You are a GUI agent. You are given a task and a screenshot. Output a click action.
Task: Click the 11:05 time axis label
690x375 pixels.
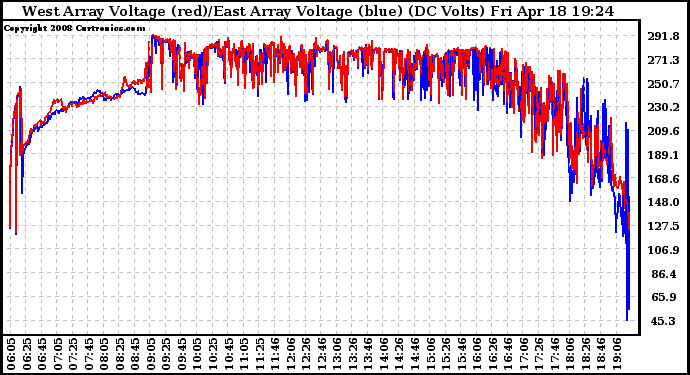[244, 354]
